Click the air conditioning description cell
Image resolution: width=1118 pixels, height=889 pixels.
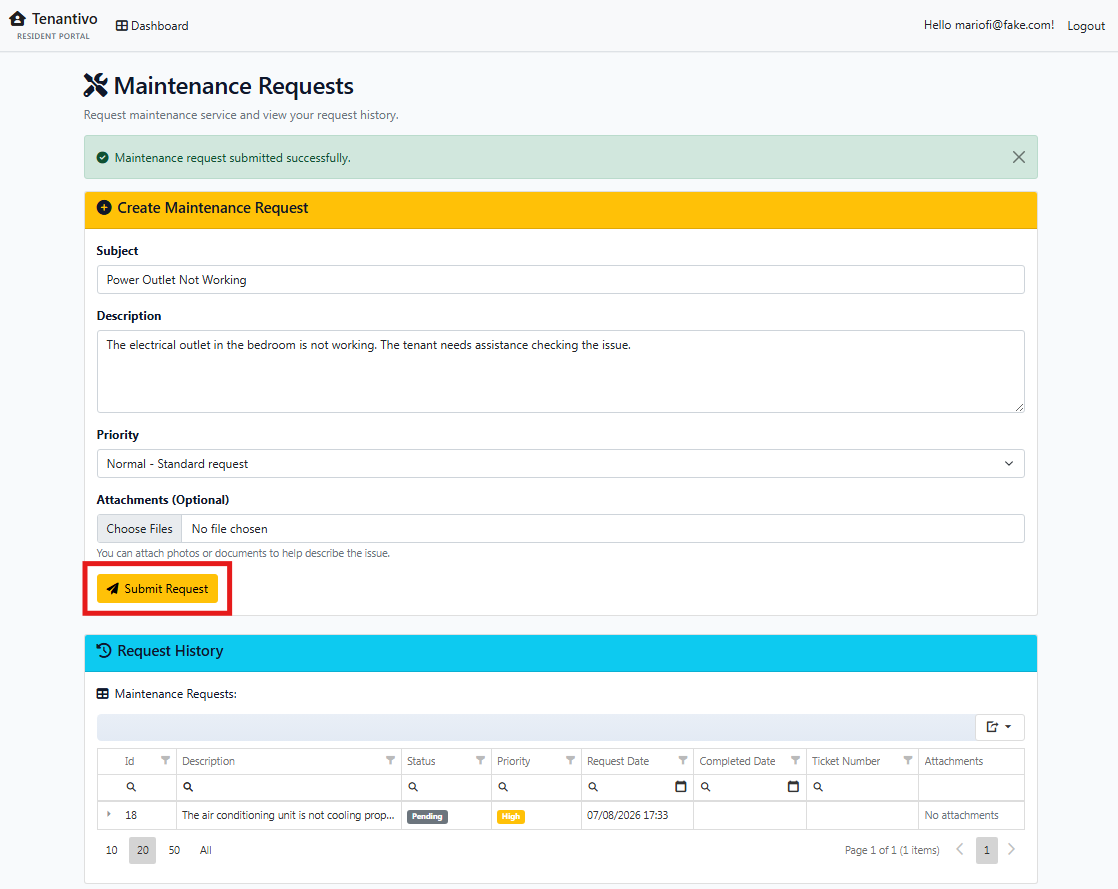point(288,815)
